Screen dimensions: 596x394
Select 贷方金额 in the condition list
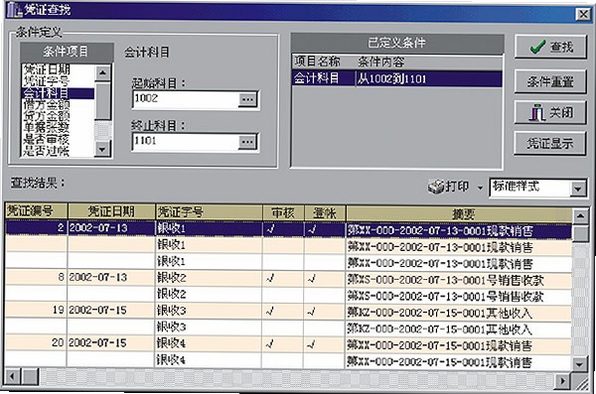pyautogui.click(x=47, y=116)
